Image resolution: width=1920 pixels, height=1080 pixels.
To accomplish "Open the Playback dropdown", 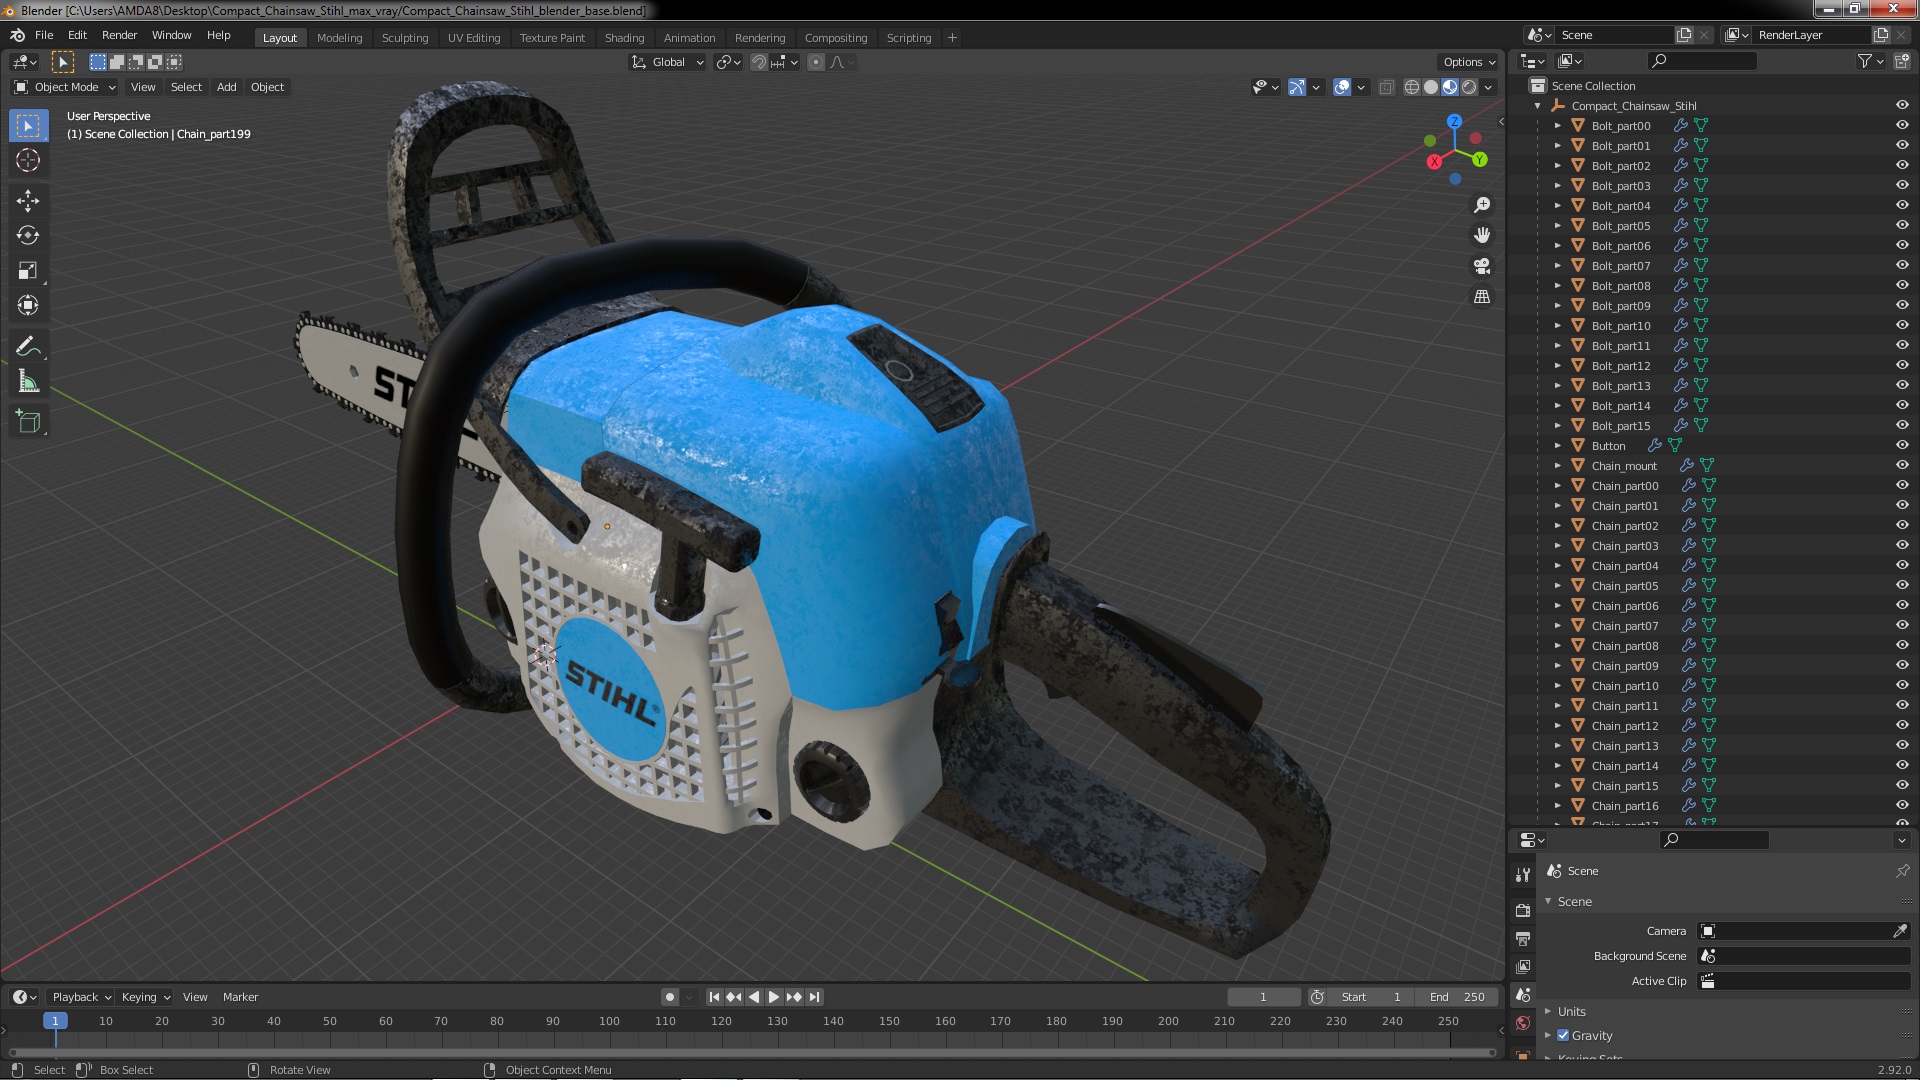I will click(x=80, y=997).
